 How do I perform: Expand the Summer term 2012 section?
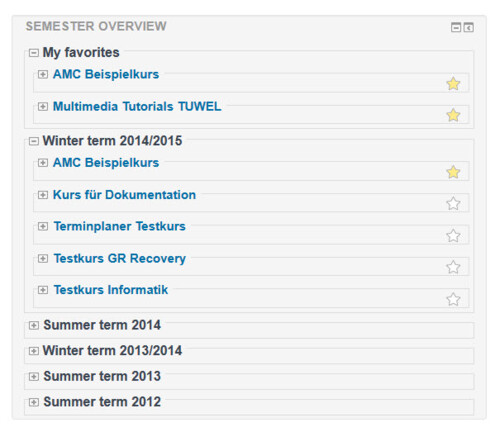(34, 402)
